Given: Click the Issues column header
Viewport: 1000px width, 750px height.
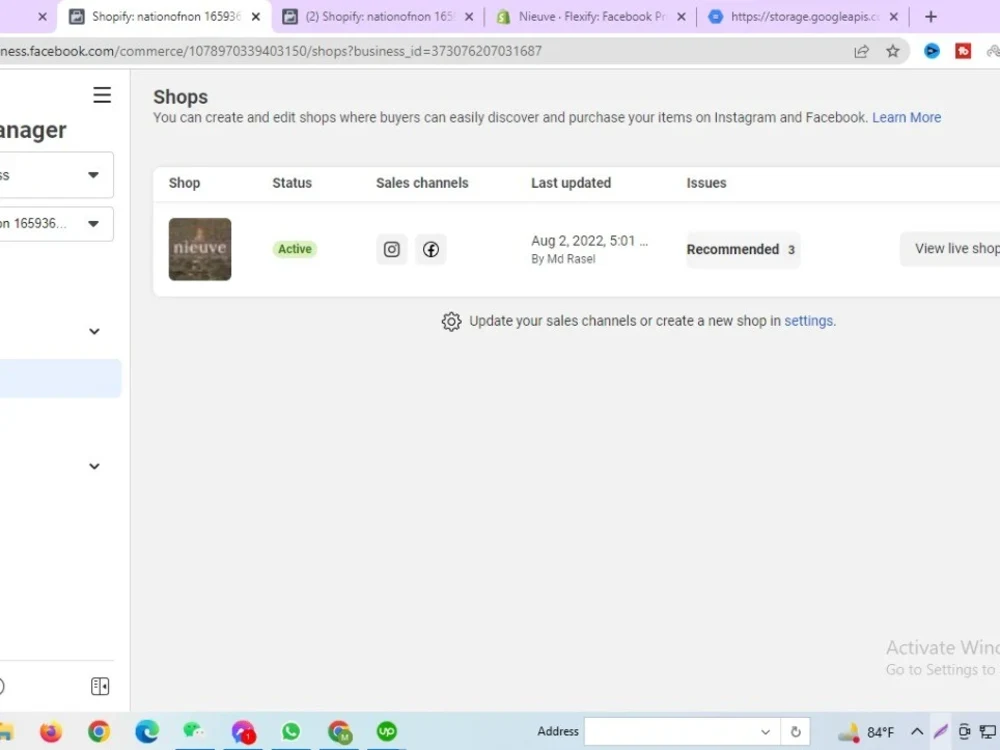Looking at the screenshot, I should pos(706,183).
